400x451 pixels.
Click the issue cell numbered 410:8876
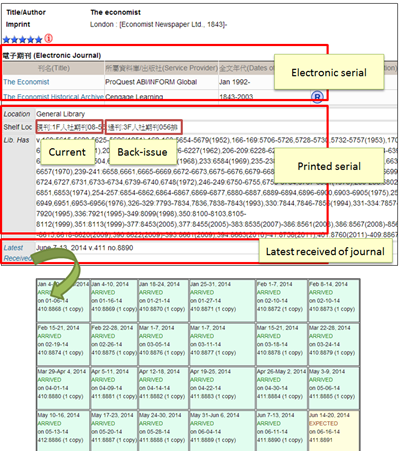163,344
